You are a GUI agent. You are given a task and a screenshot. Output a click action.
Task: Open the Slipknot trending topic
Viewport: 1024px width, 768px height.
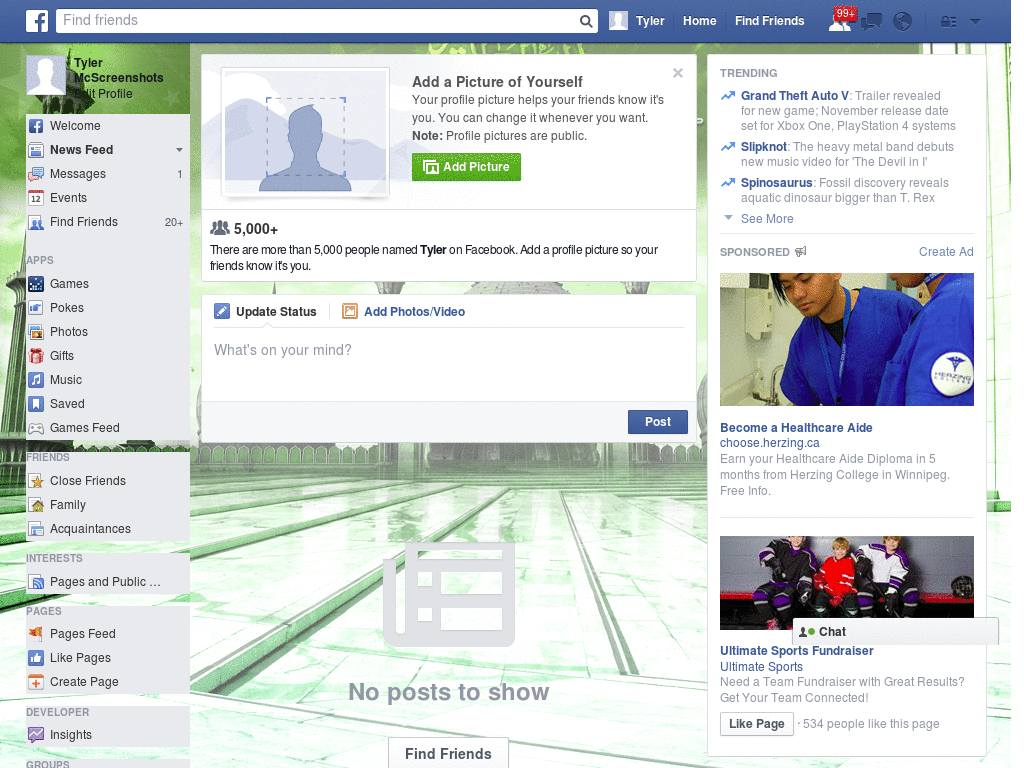763,147
